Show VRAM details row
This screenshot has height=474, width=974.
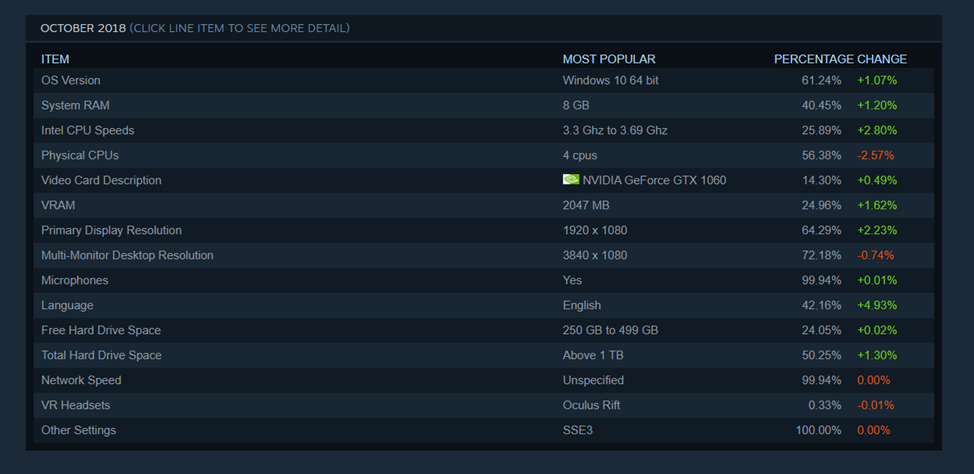(58, 205)
